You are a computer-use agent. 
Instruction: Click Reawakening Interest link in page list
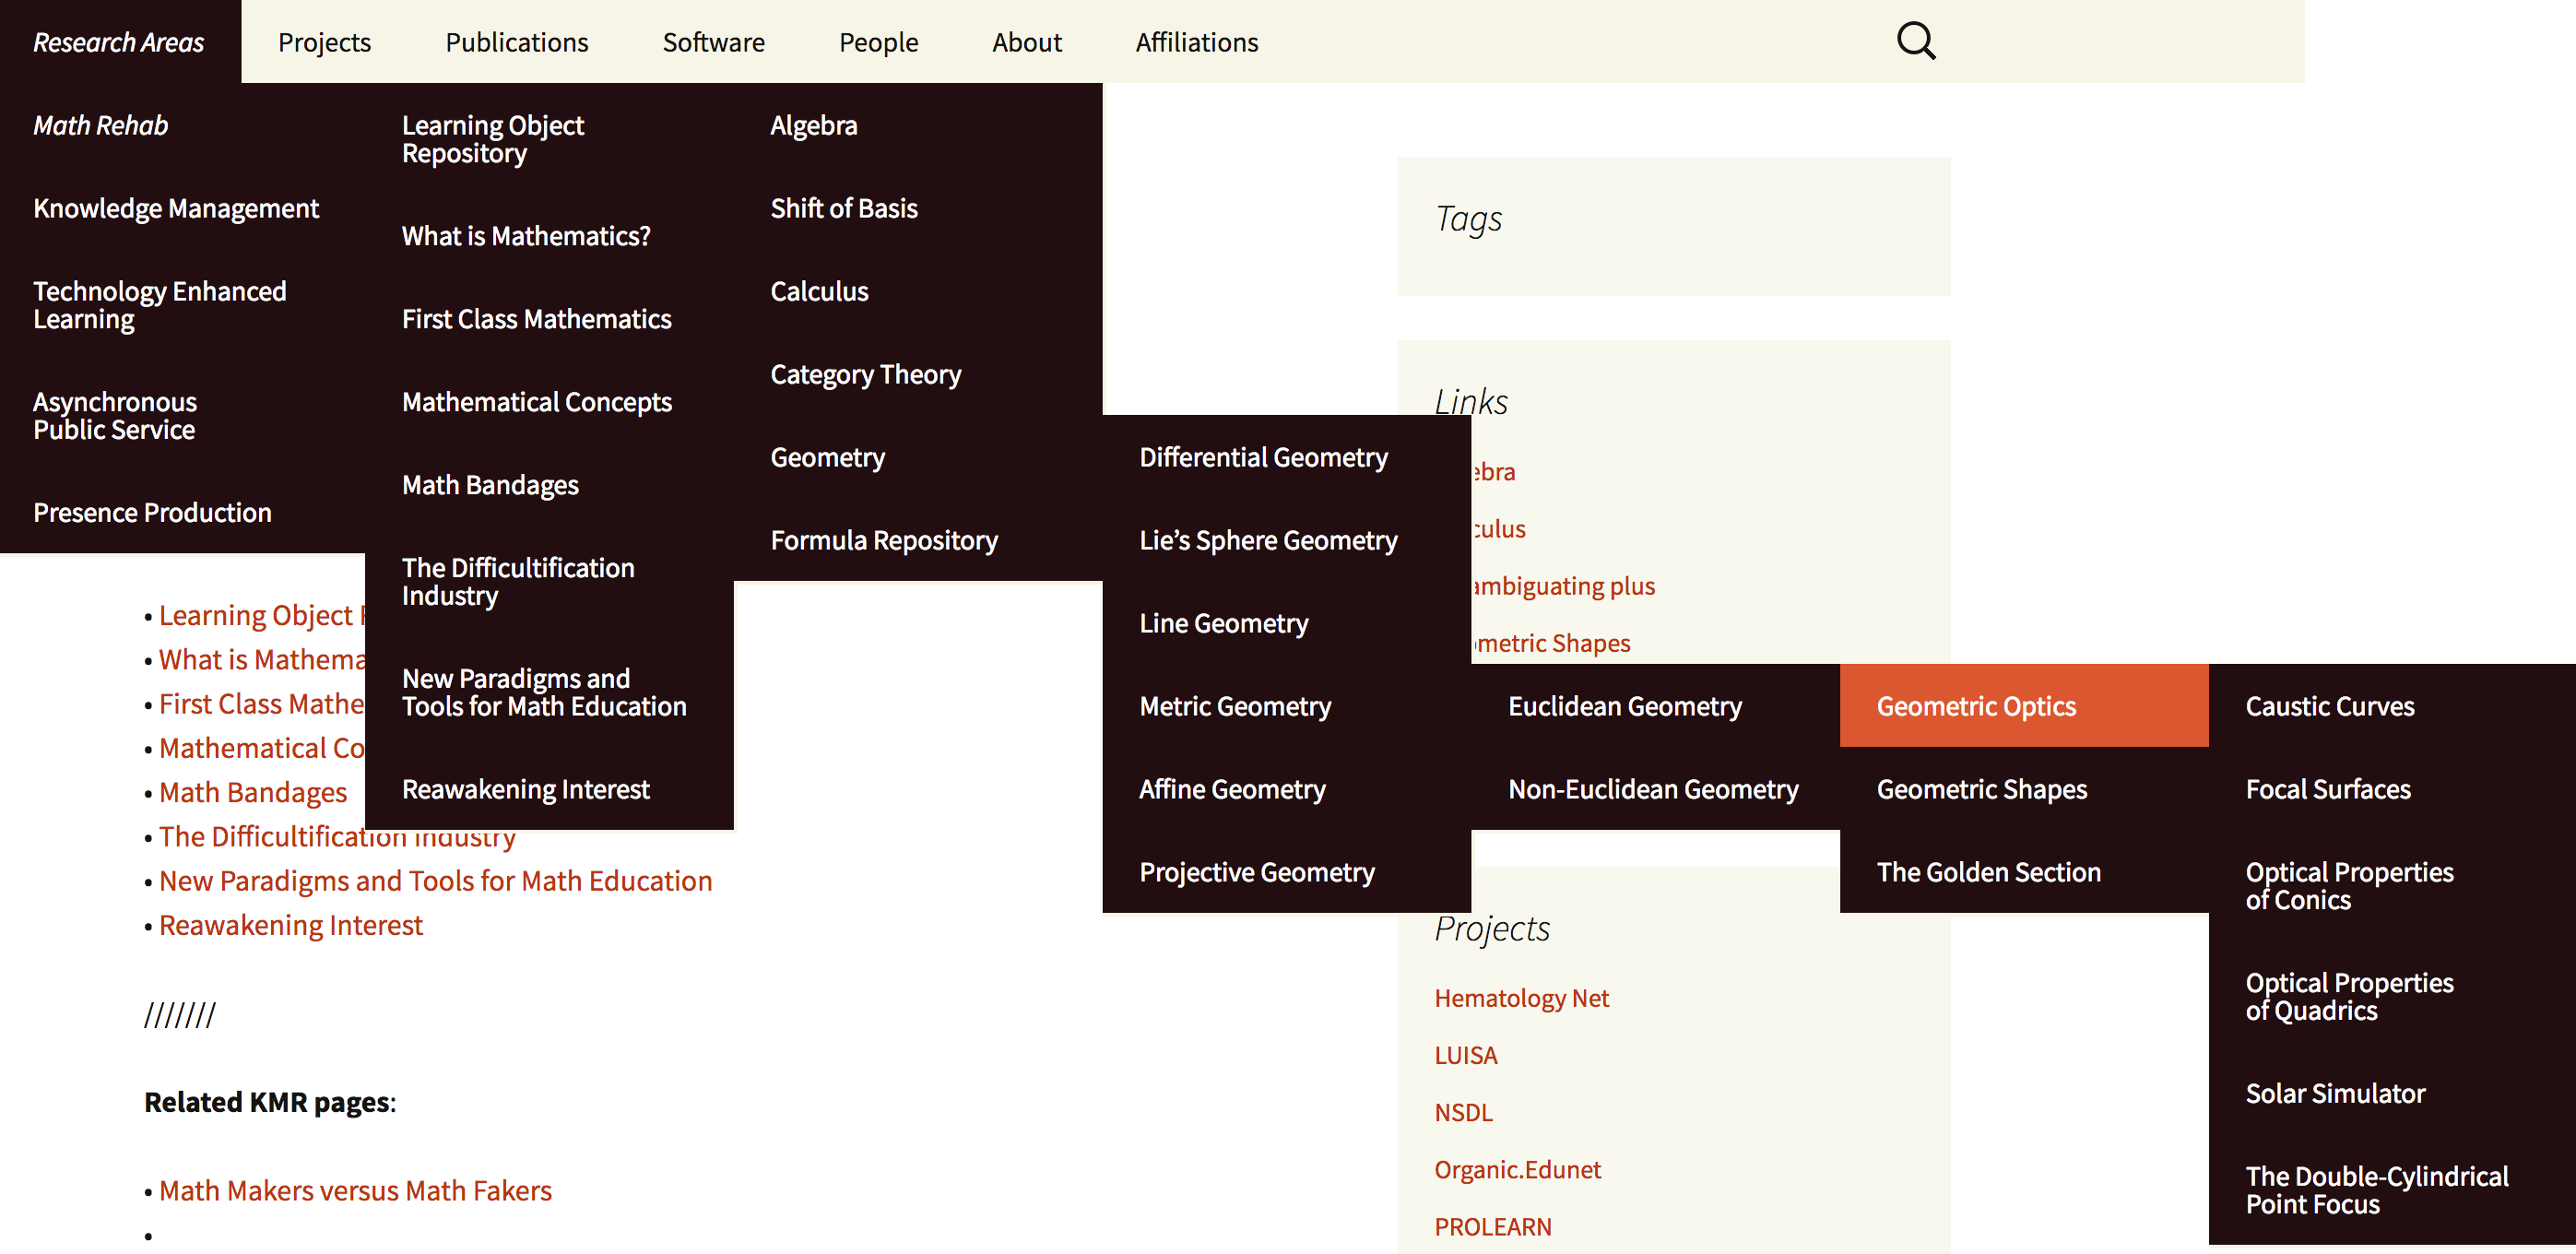(290, 925)
